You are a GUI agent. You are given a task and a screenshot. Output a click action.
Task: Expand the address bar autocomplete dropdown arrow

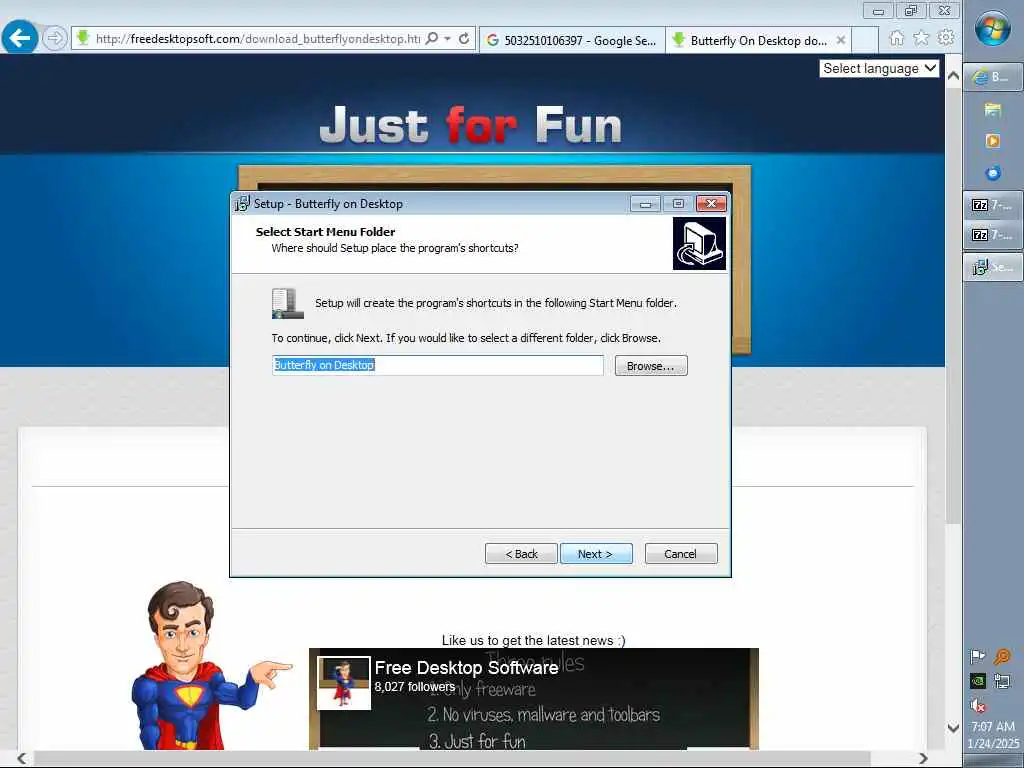click(447, 39)
